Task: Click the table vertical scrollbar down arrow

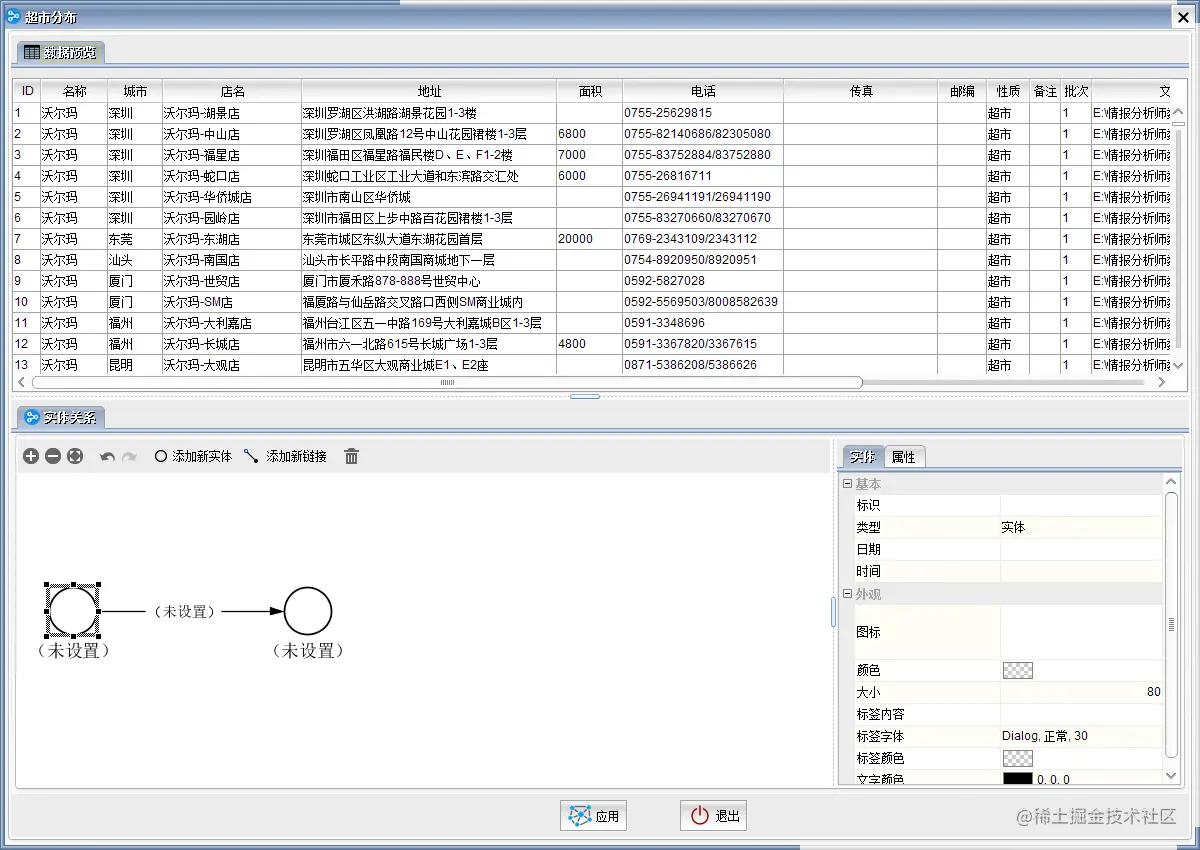Action: 1177,366
